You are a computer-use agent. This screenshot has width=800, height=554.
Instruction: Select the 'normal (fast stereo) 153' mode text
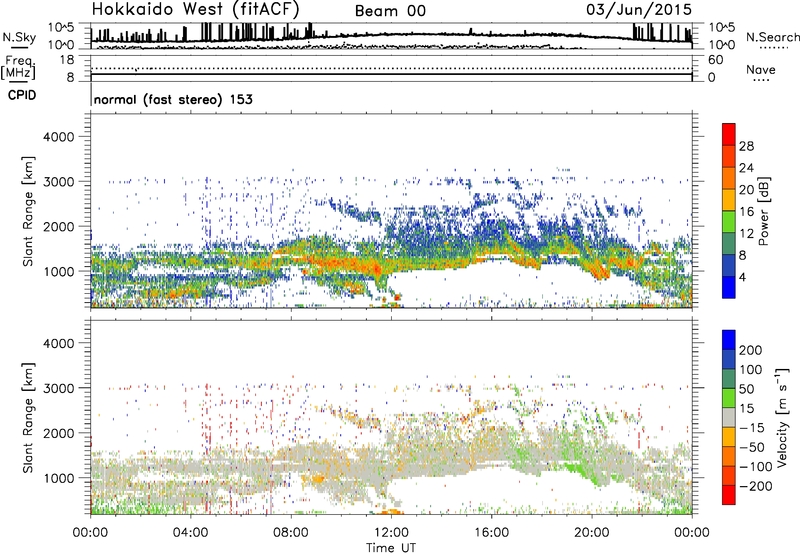[173, 99]
